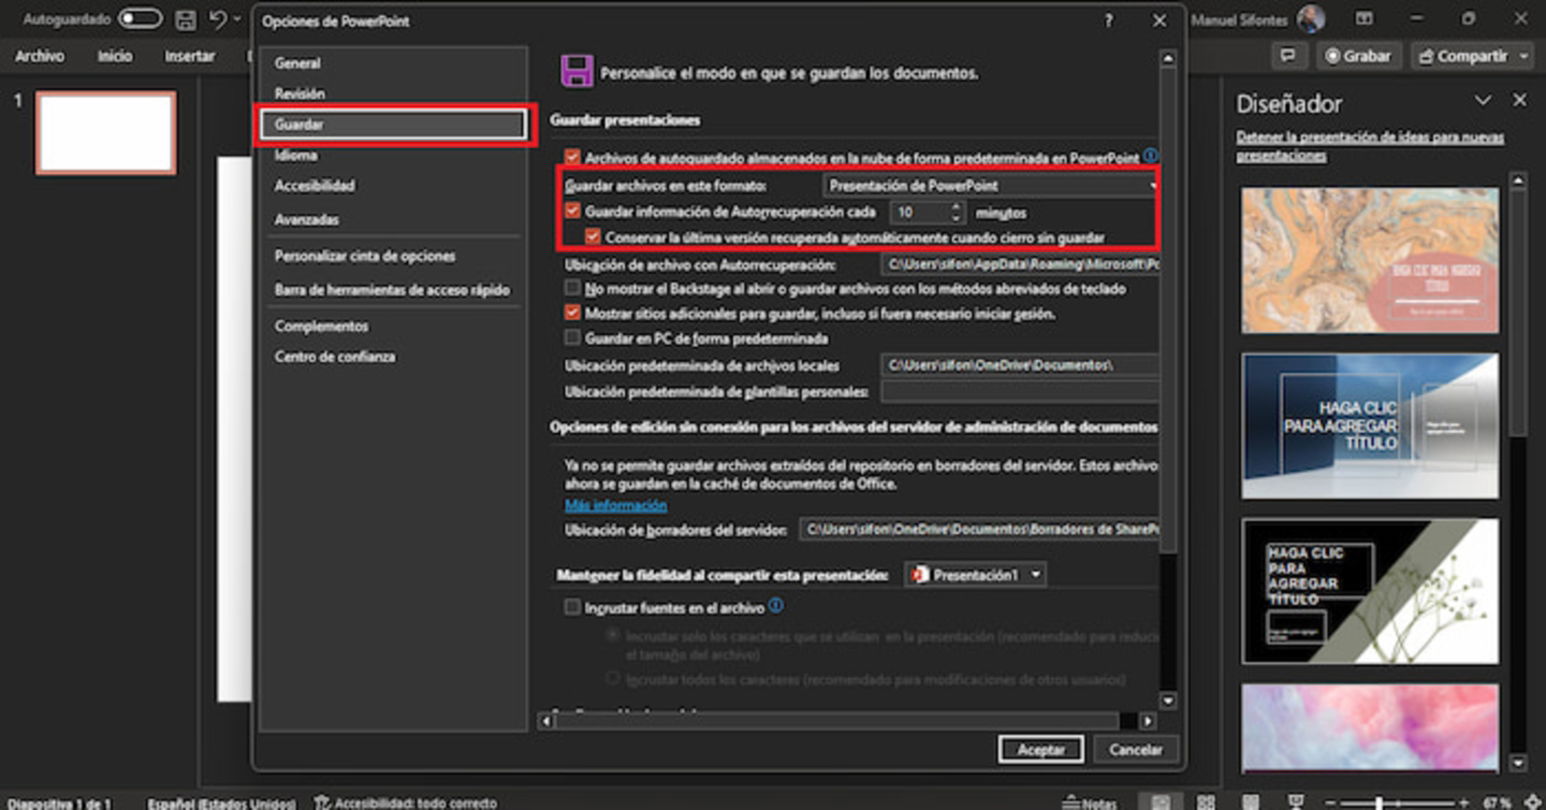Screen dimensions: 1546x810
Task: Click dialog vertical scrollbar up arrow
Action: click(x=1167, y=60)
